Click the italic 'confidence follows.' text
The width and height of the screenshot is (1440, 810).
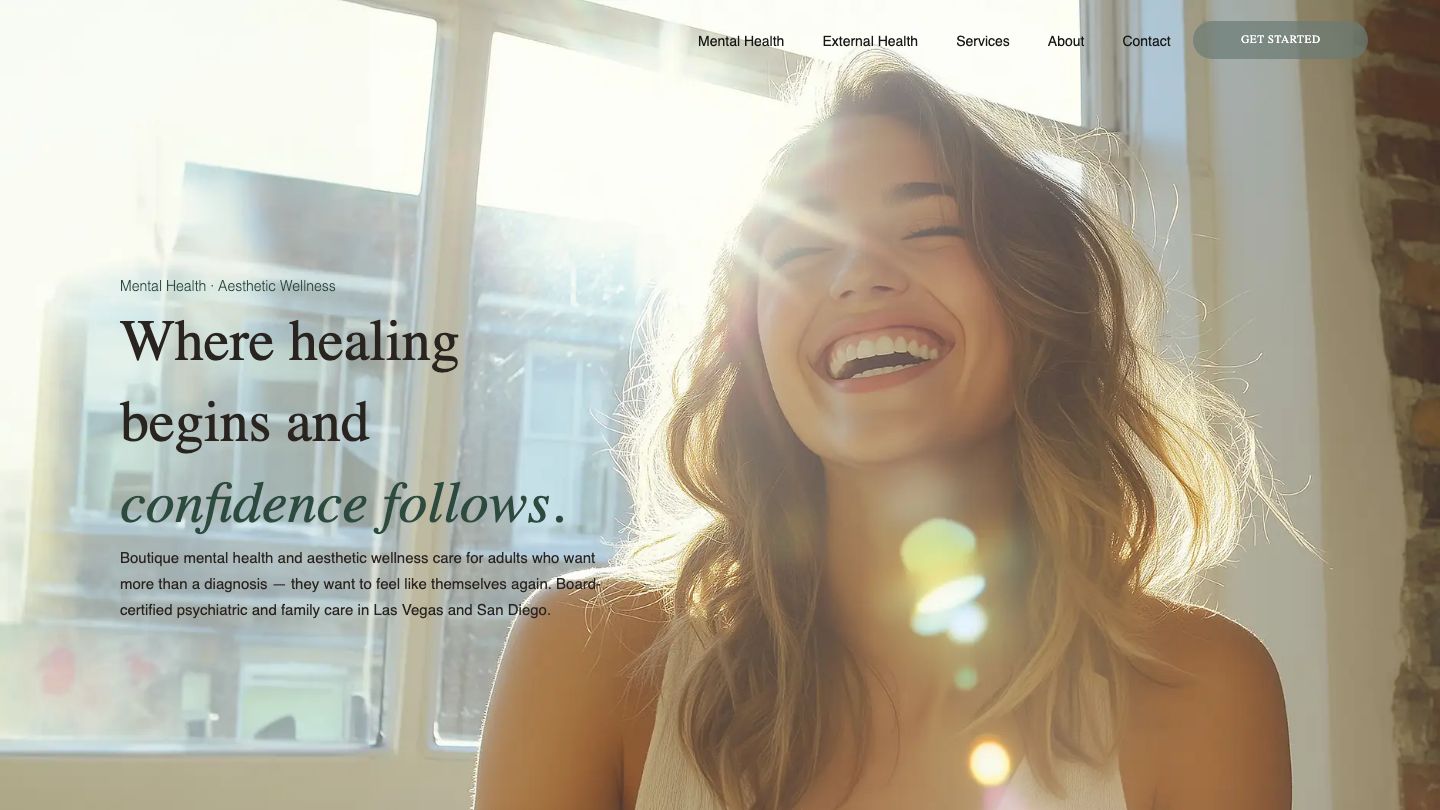(343, 504)
